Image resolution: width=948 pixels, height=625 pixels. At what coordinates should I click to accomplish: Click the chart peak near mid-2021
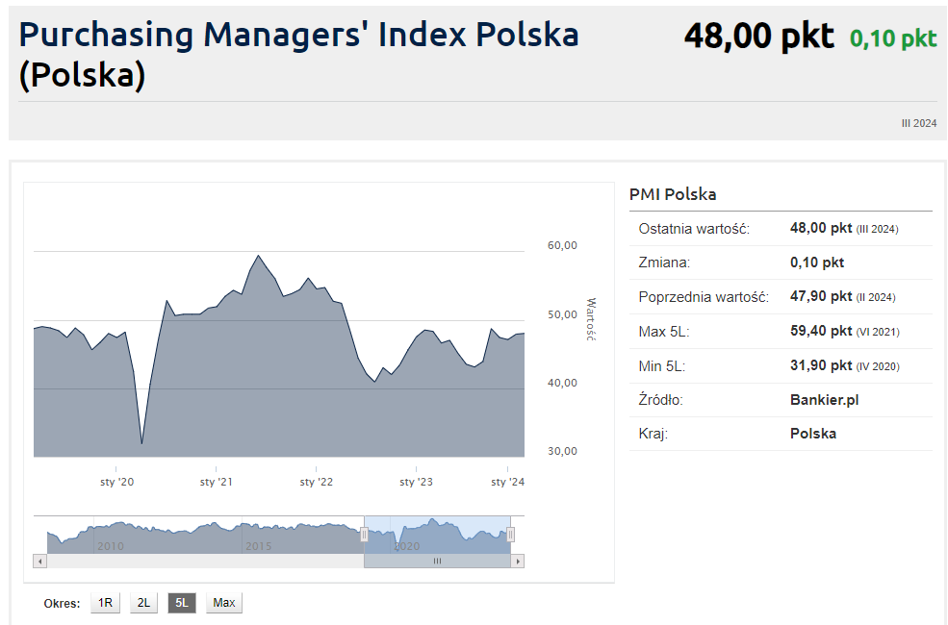(x=259, y=256)
